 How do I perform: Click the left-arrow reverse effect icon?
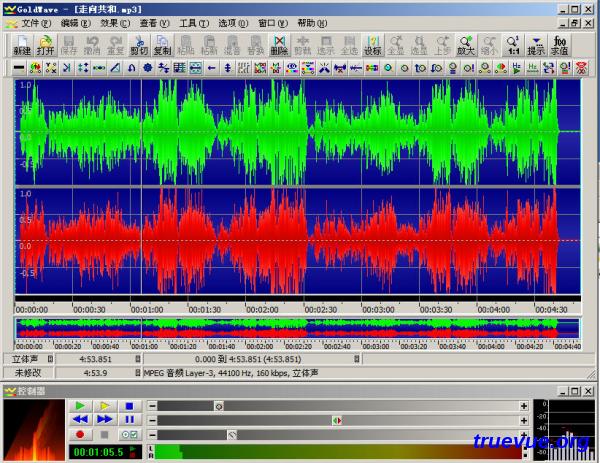[212, 68]
